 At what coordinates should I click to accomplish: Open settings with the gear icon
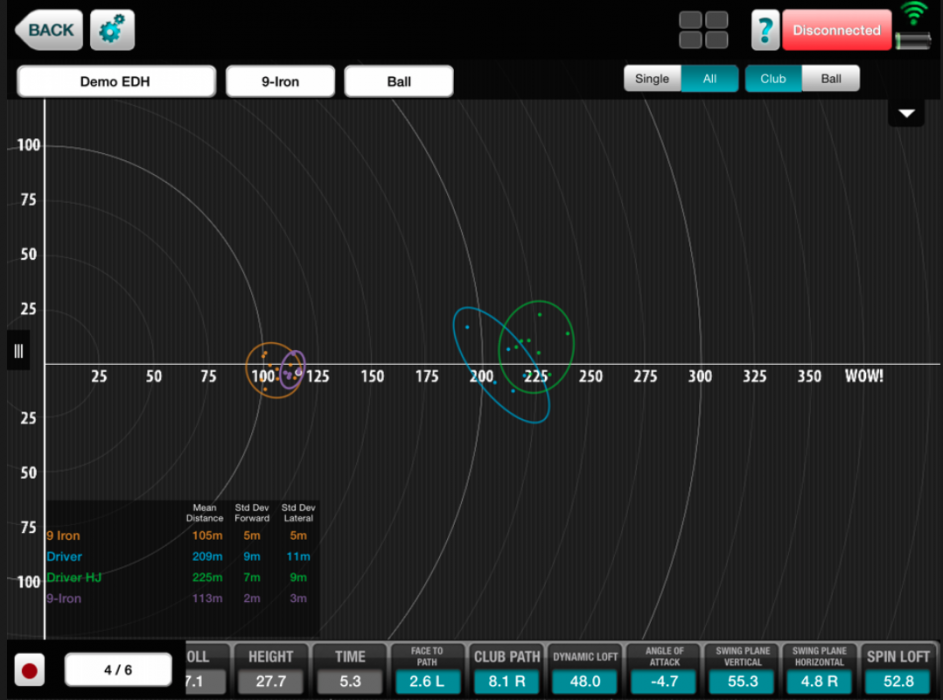112,29
